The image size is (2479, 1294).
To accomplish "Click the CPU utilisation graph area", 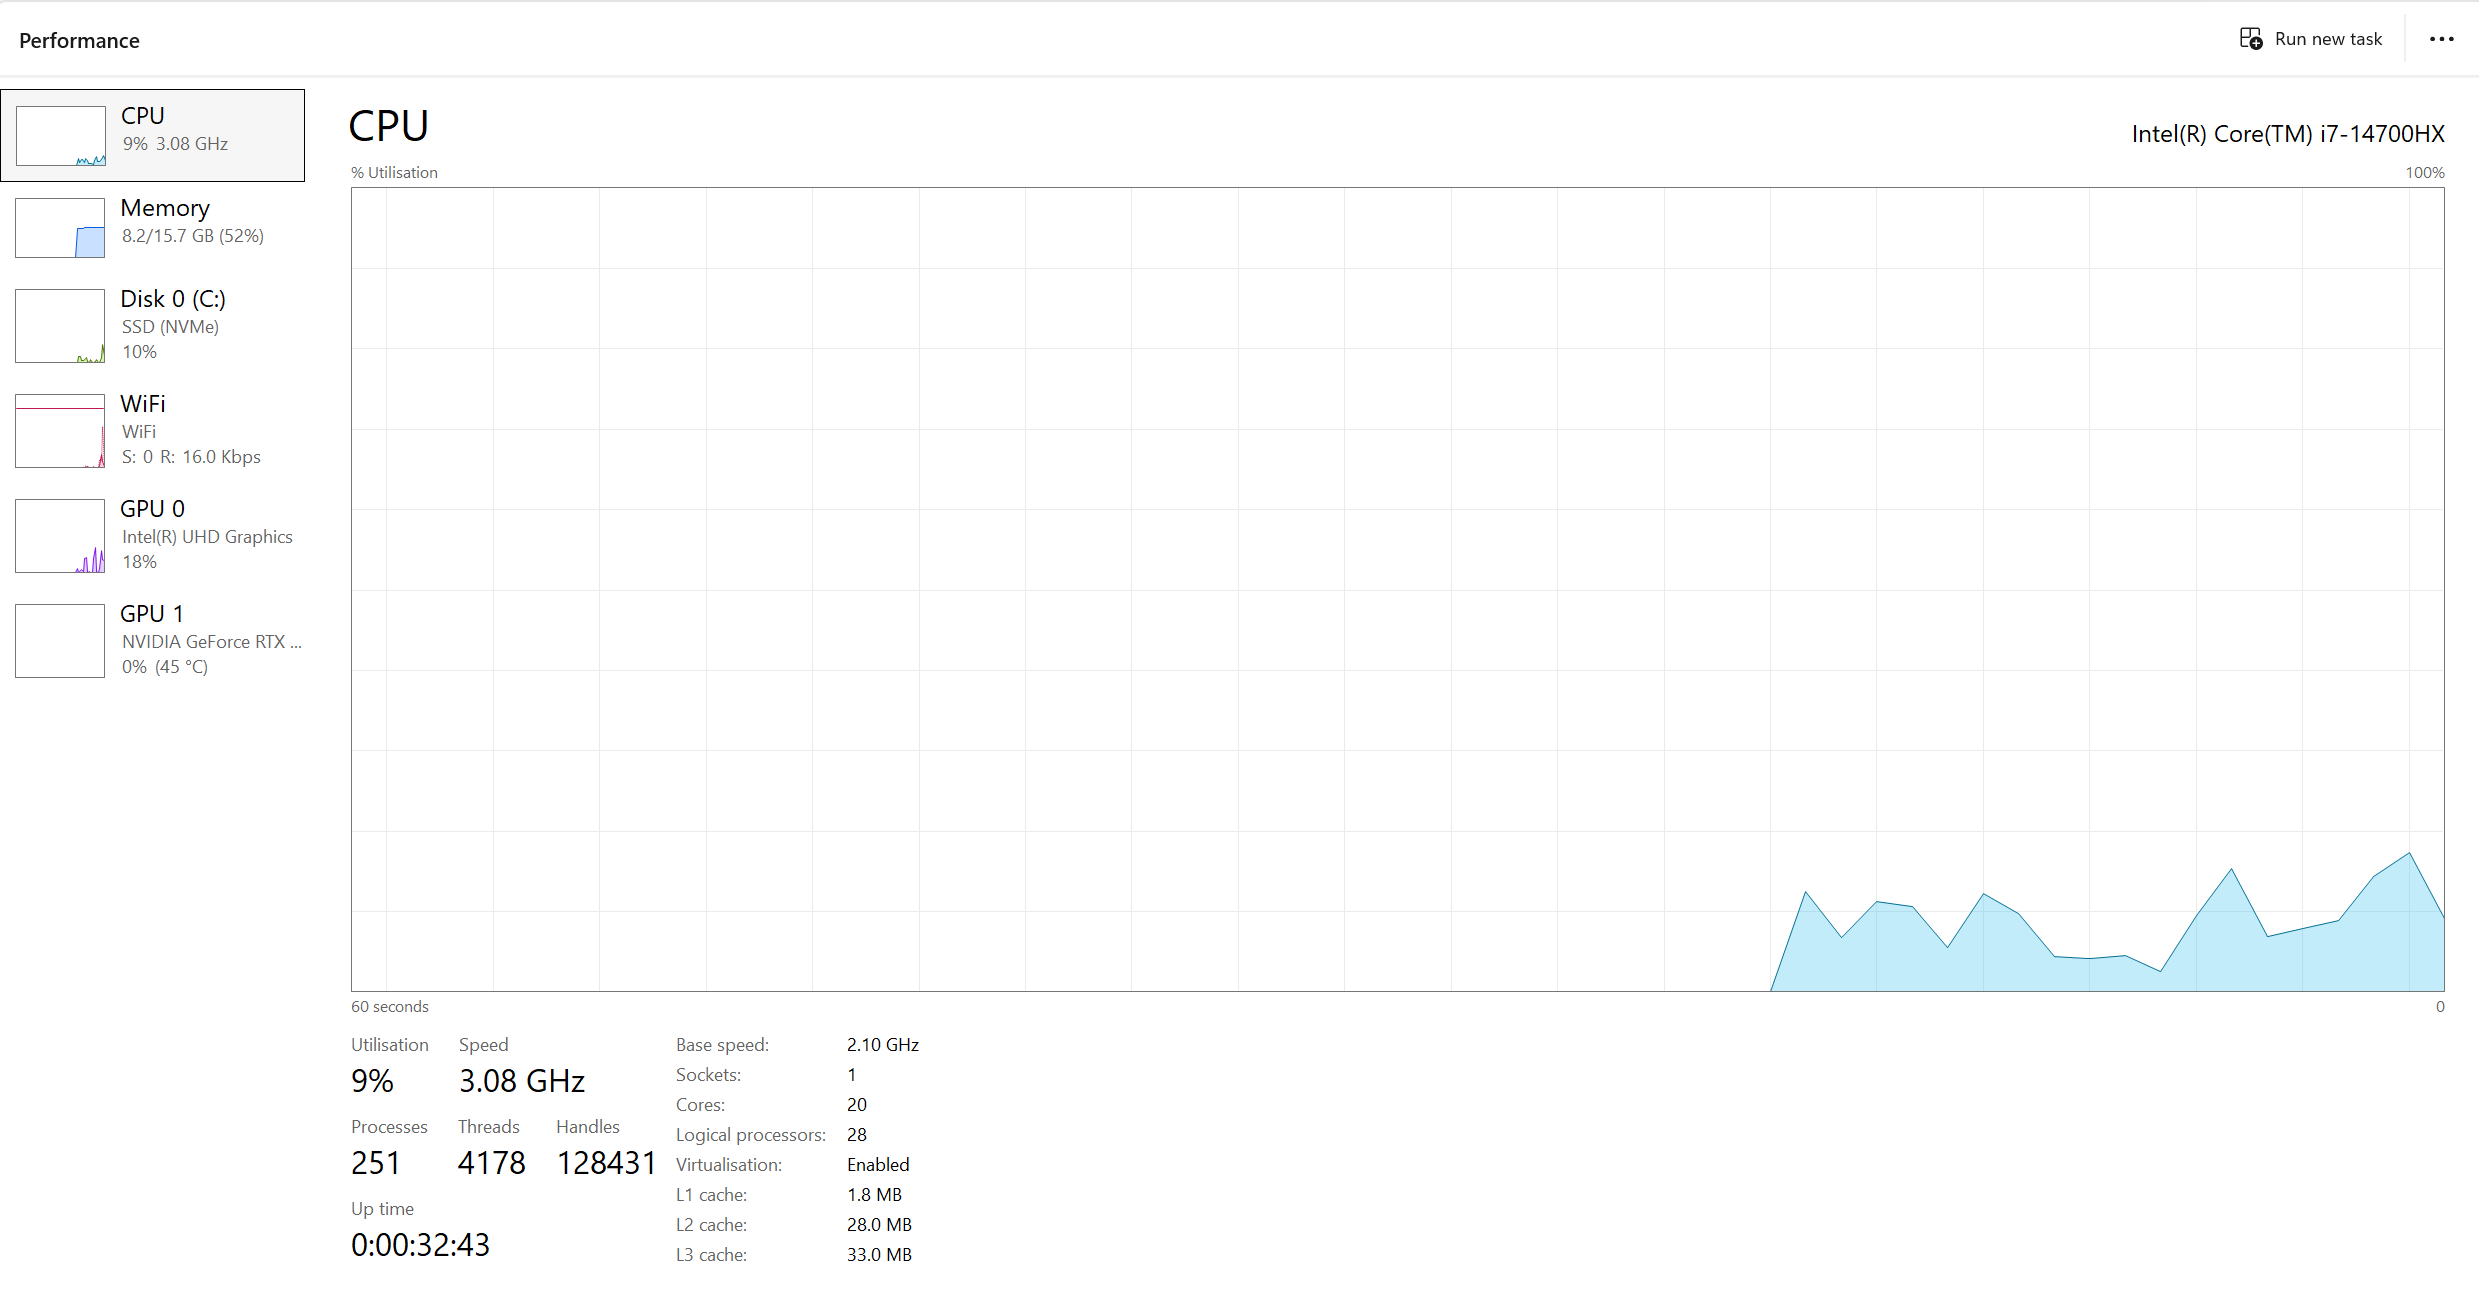I will [1397, 589].
